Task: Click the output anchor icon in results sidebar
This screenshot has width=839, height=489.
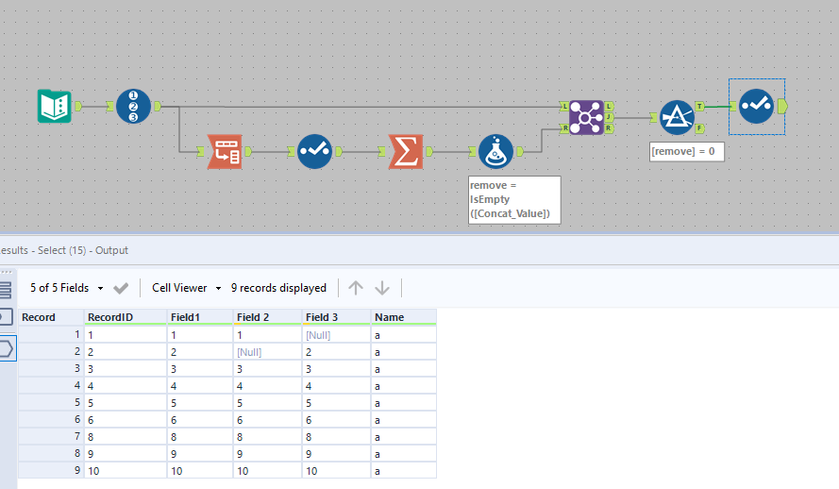Action: tap(6, 349)
